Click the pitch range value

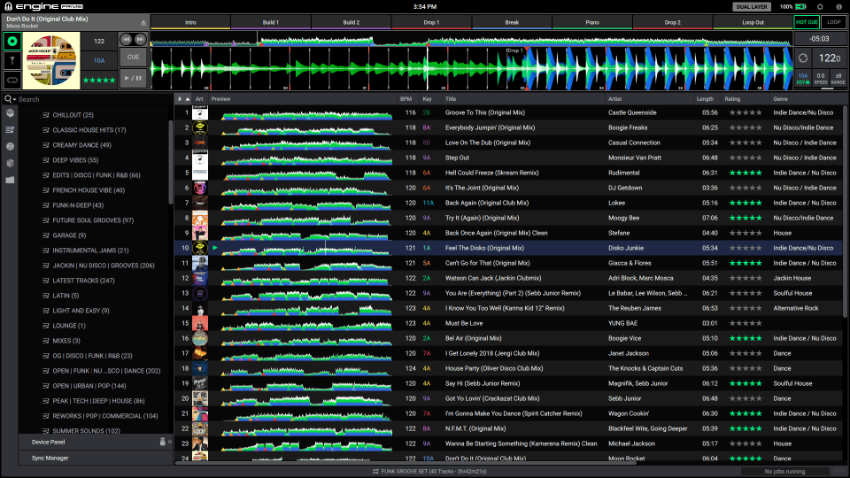(x=838, y=79)
